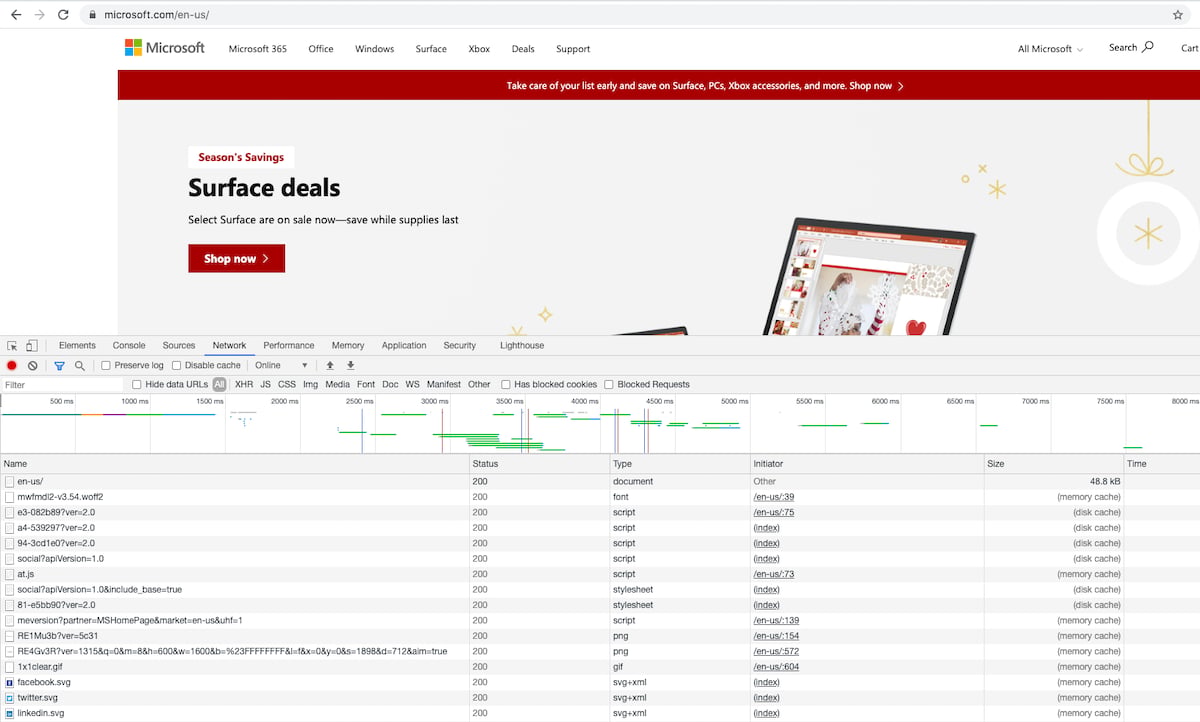Clear the network log
Image resolution: width=1200 pixels, height=722 pixels.
pos(33,366)
